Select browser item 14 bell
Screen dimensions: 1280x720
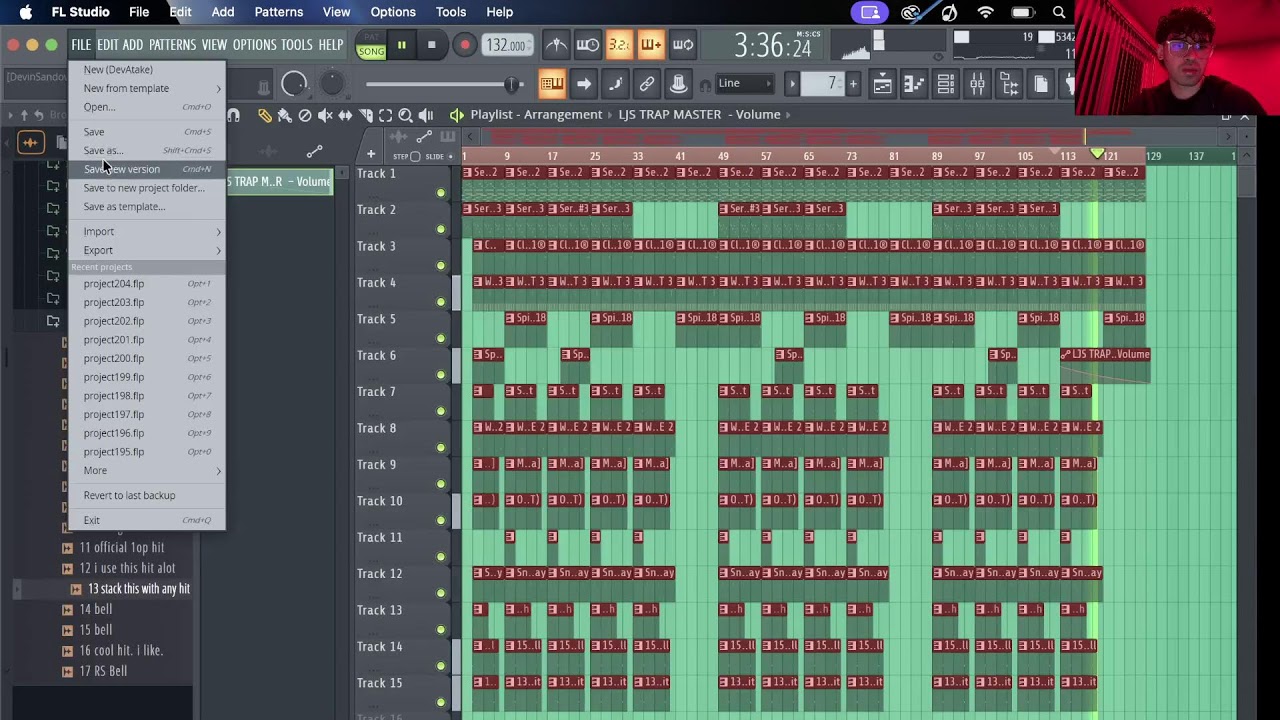point(96,610)
